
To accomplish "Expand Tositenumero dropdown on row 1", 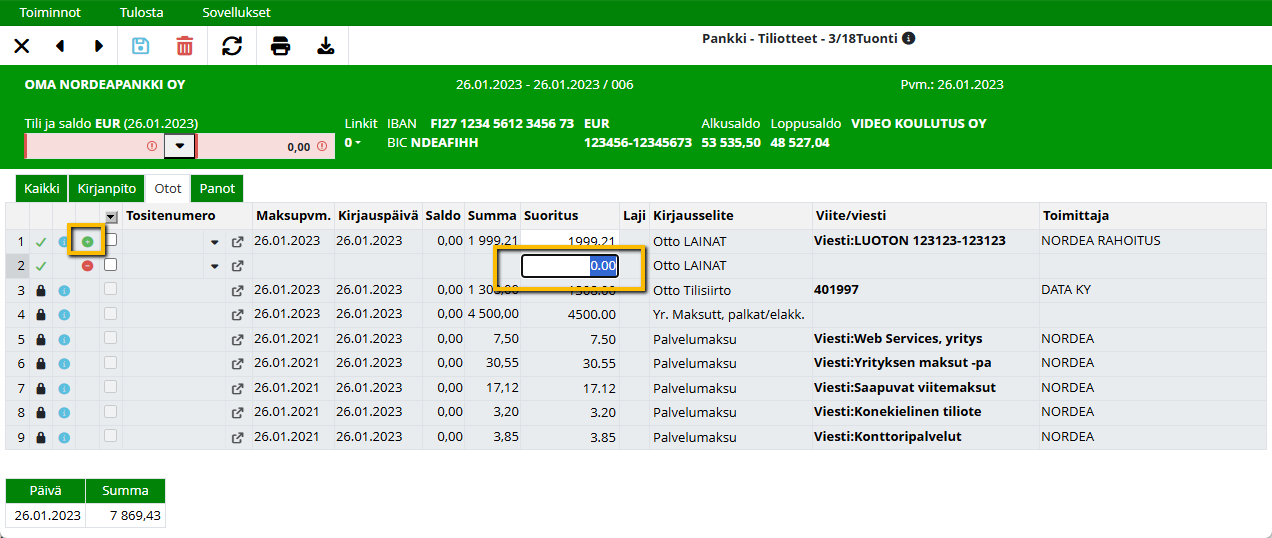I will click(214, 241).
